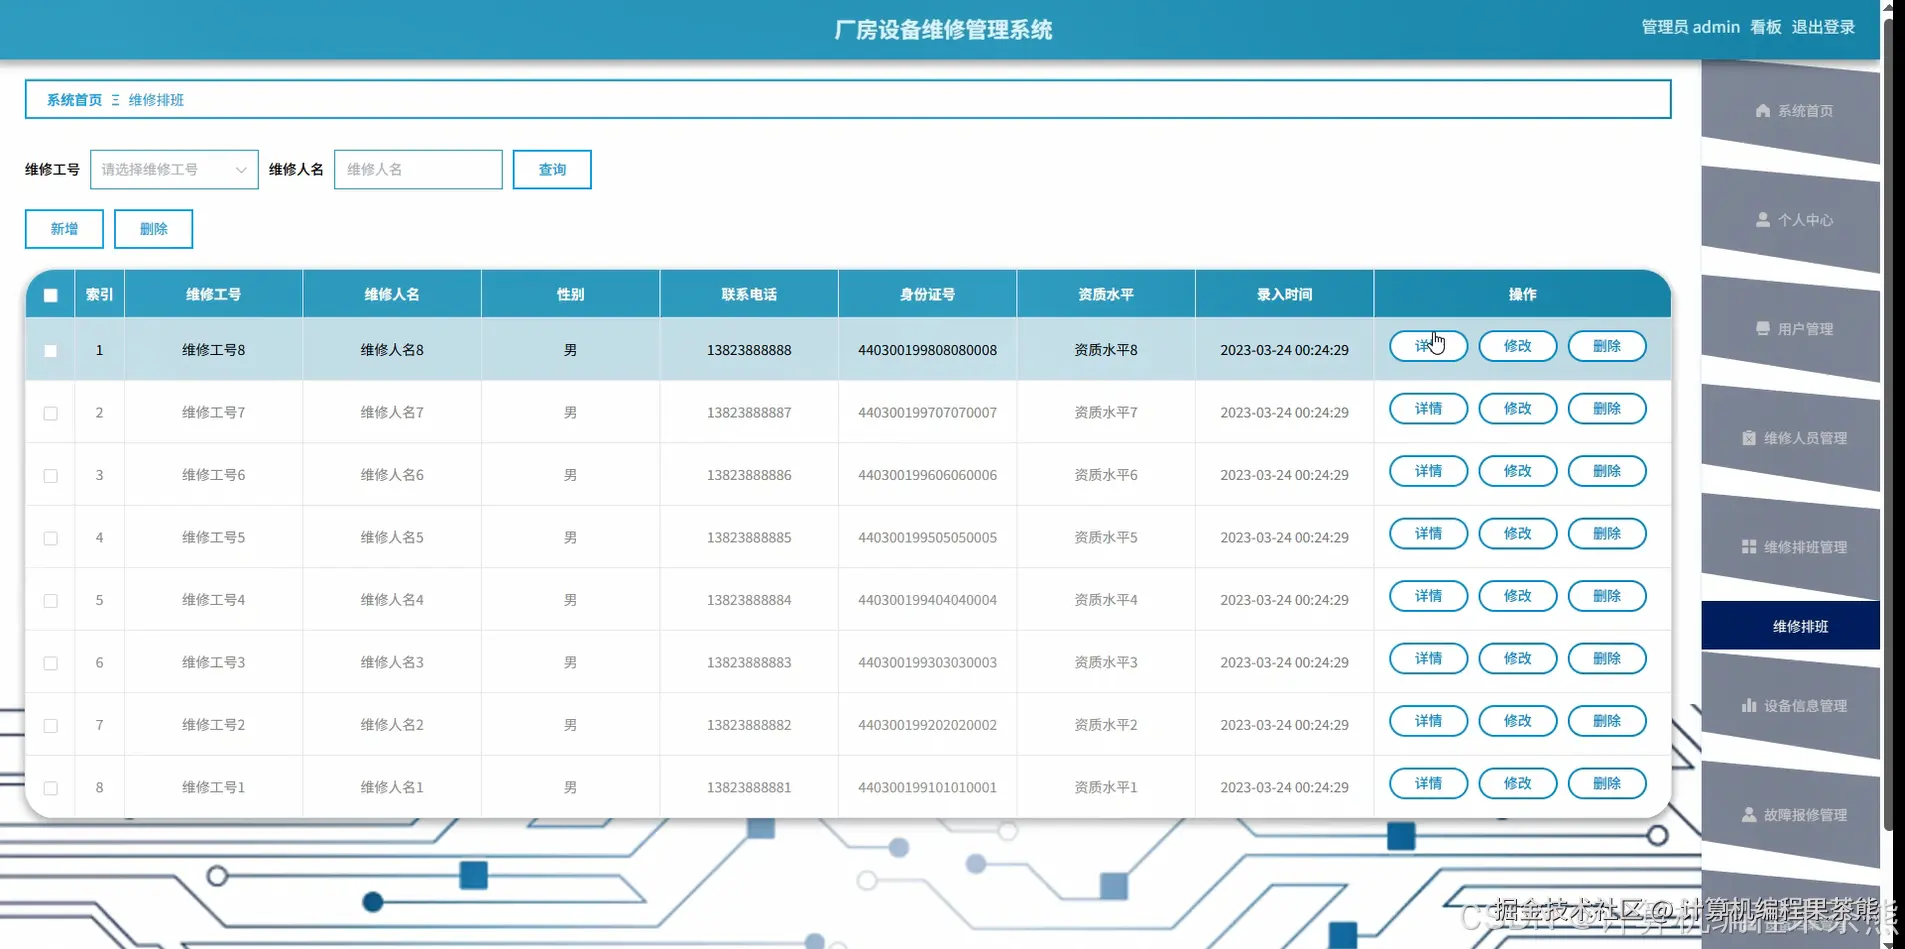Open 详情 for 维修工号6
The width and height of the screenshot is (1905, 949).
click(x=1428, y=471)
